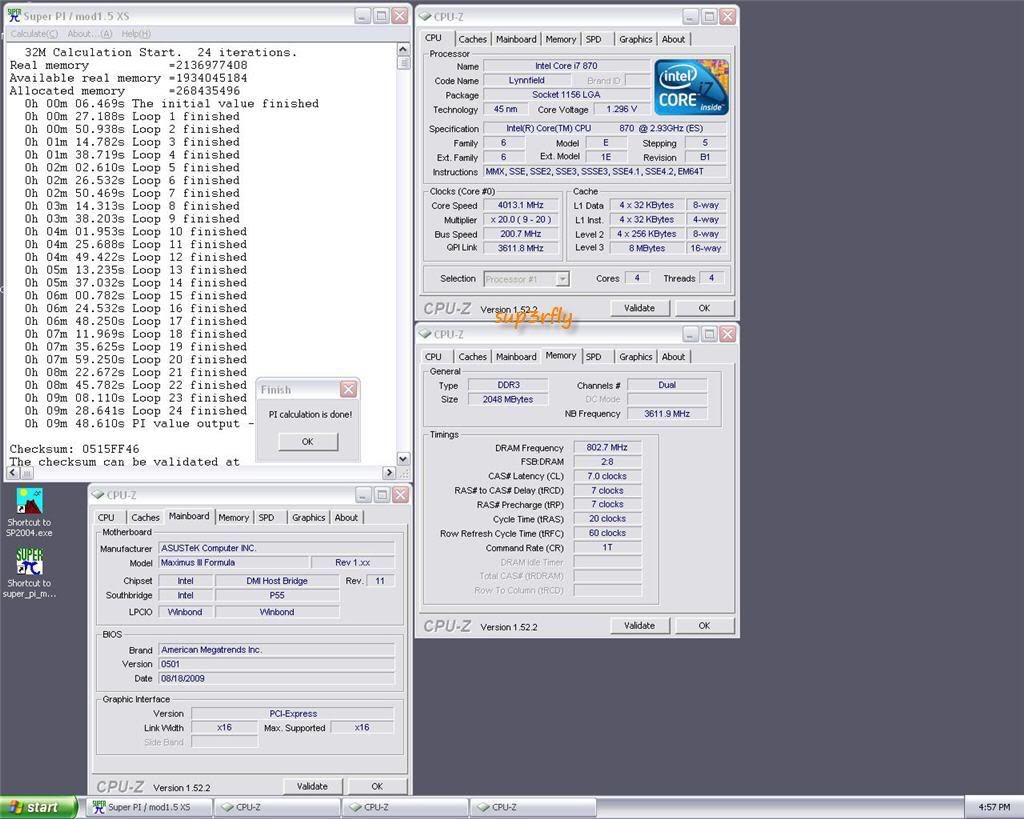Click the CPU-Z logo in Mainboard window footer

click(119, 786)
